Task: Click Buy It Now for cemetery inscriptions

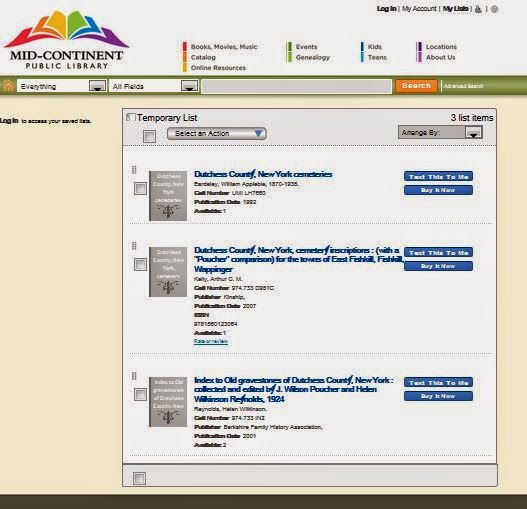Action: click(x=438, y=266)
